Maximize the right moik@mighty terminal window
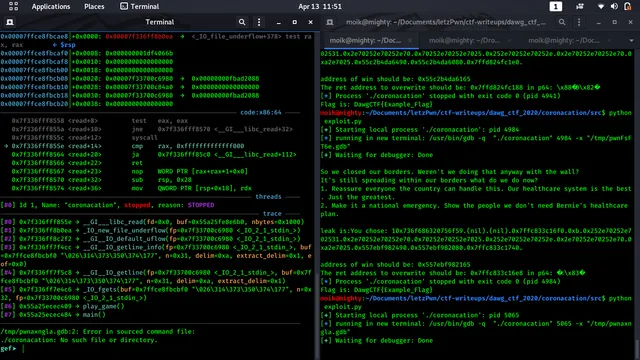 pos(615,22)
